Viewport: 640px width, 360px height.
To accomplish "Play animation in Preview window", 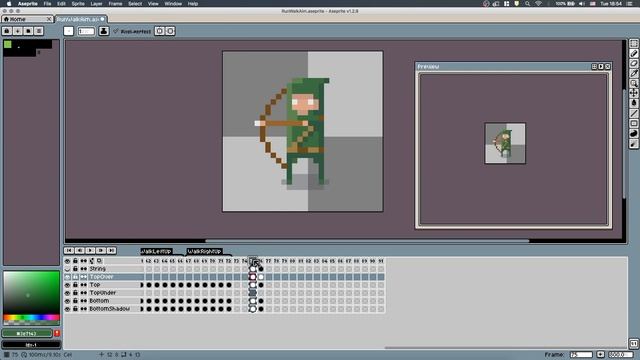I will pyautogui.click(x=601, y=67).
